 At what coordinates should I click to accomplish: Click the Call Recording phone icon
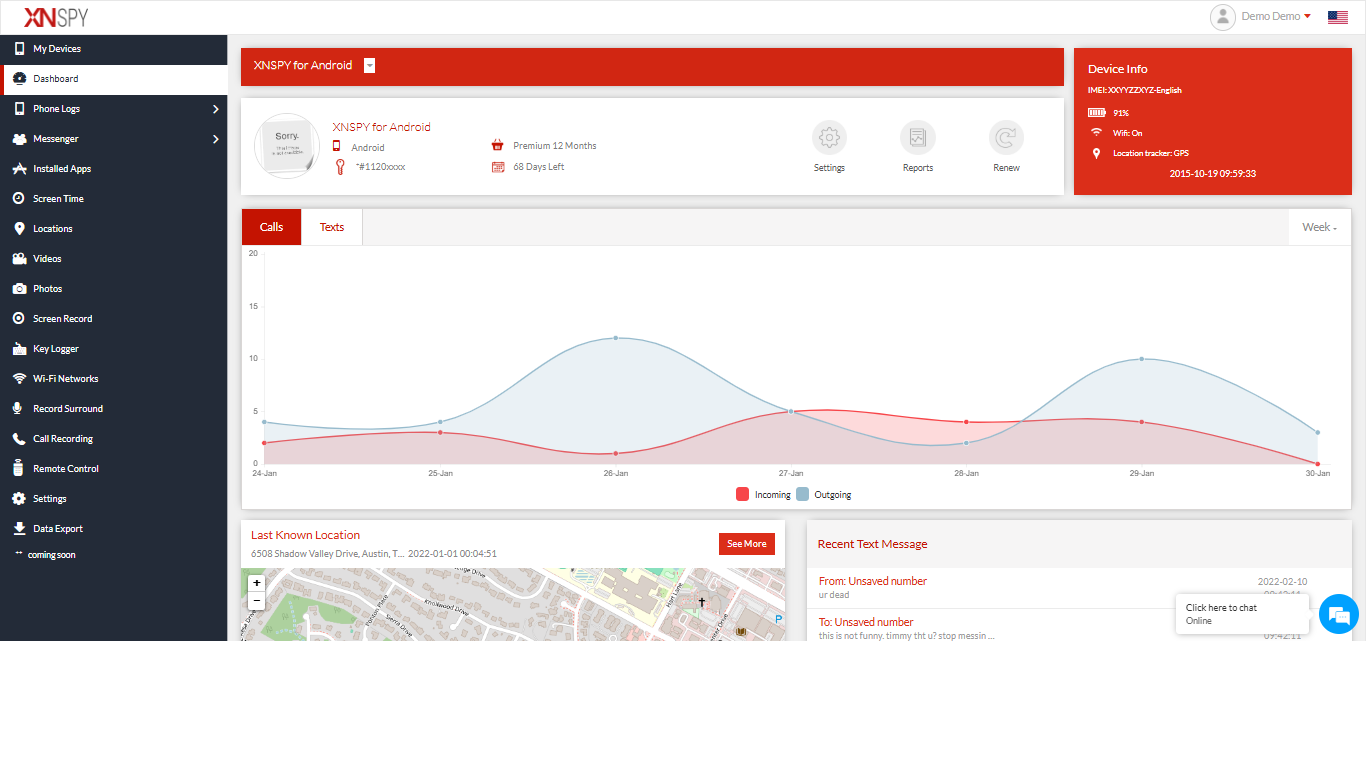click(x=19, y=439)
